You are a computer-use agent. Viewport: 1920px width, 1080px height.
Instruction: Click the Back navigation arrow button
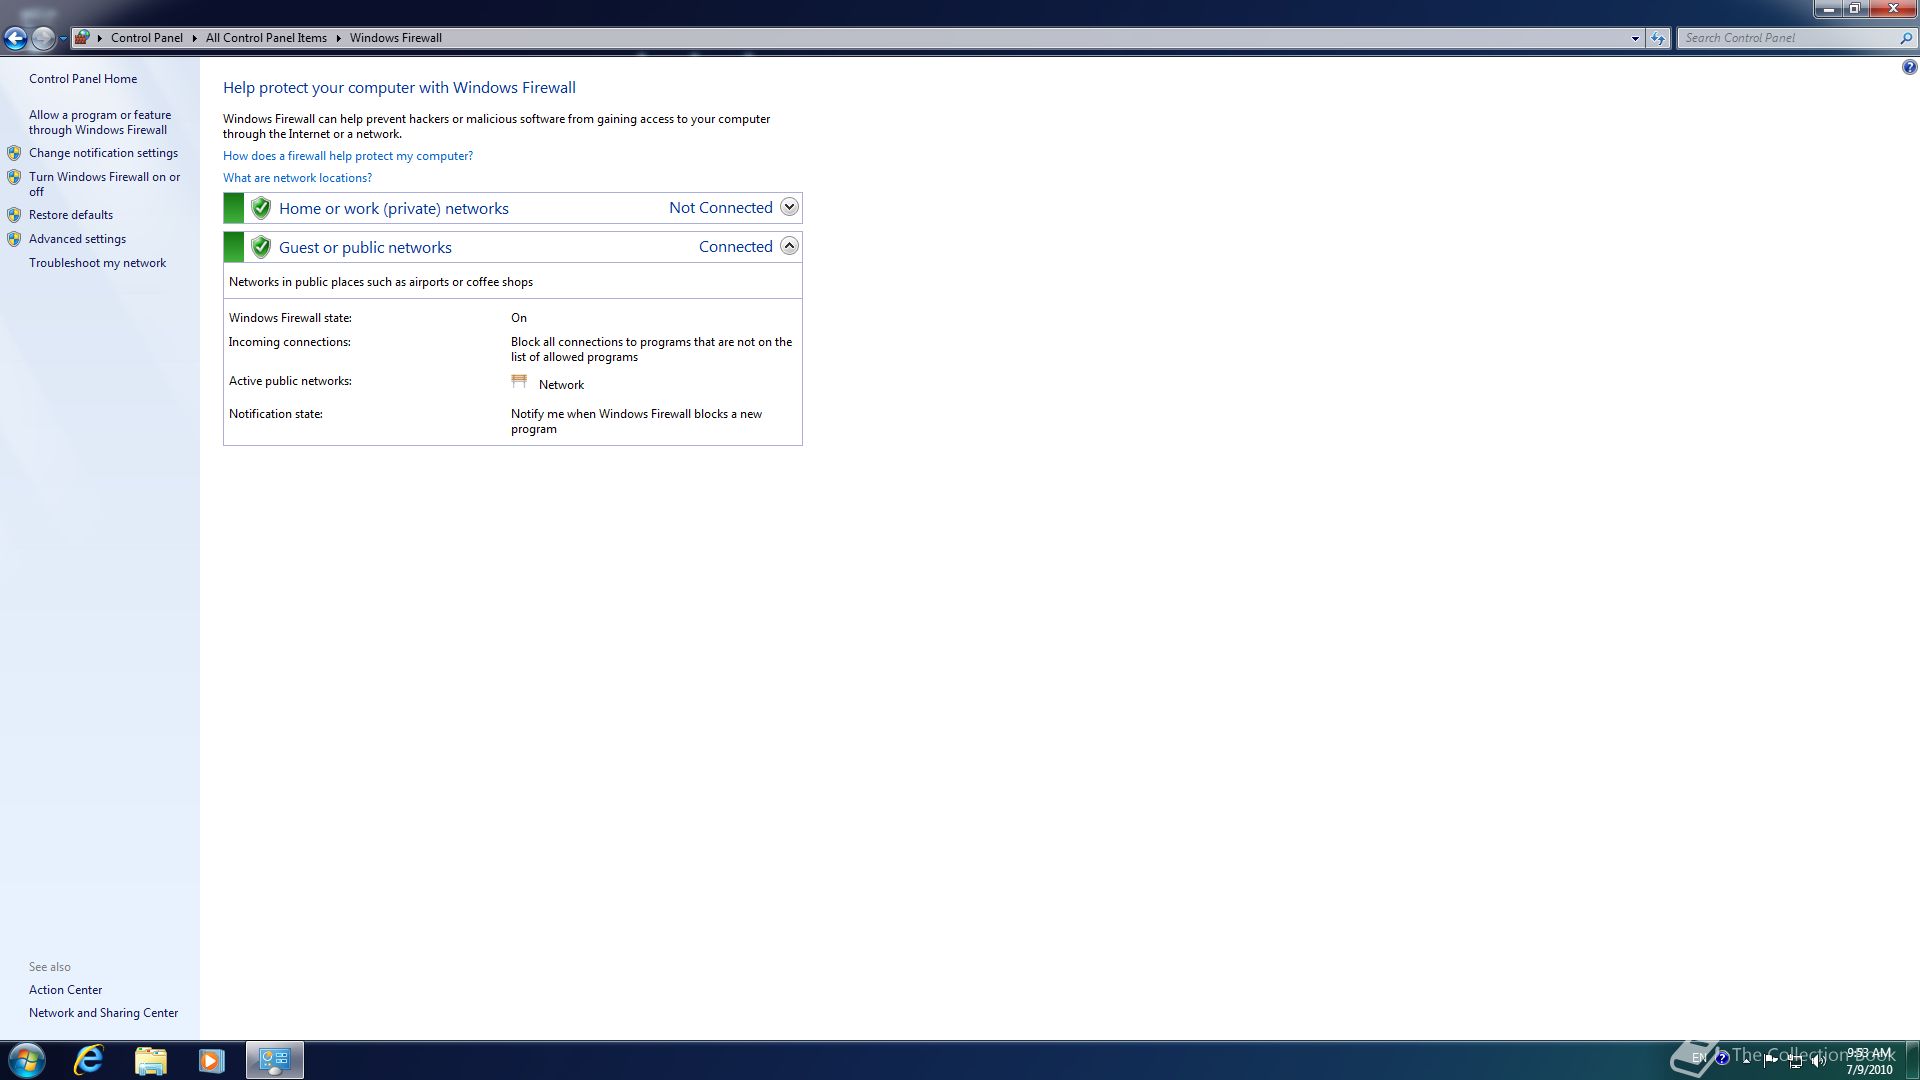15,38
